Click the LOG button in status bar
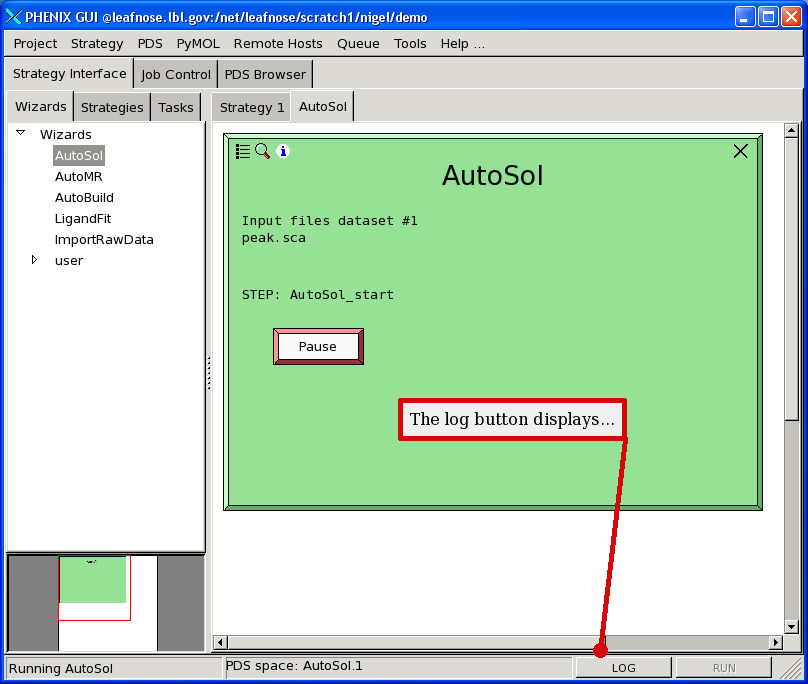The image size is (808, 684). [623, 668]
